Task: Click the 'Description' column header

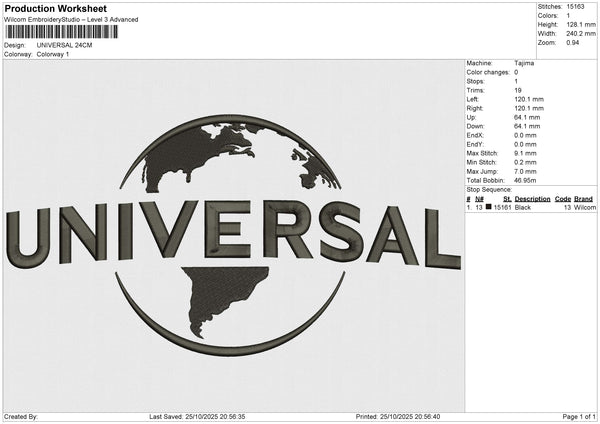Action: (x=532, y=199)
